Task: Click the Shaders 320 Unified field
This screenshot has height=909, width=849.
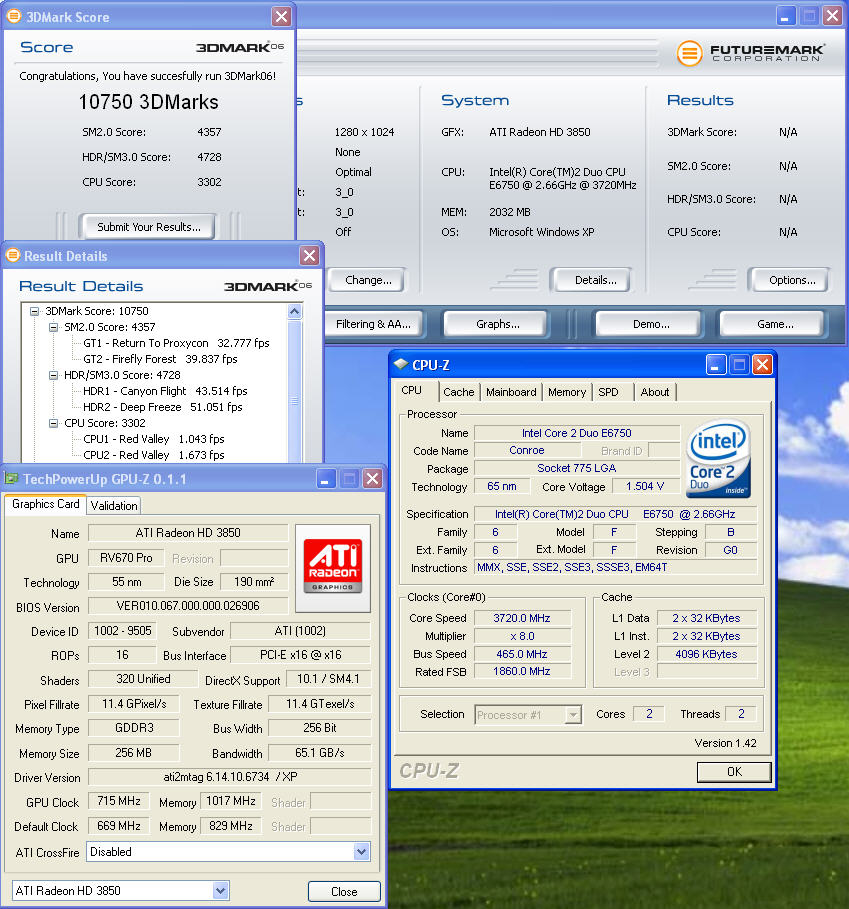Action: pos(143,679)
